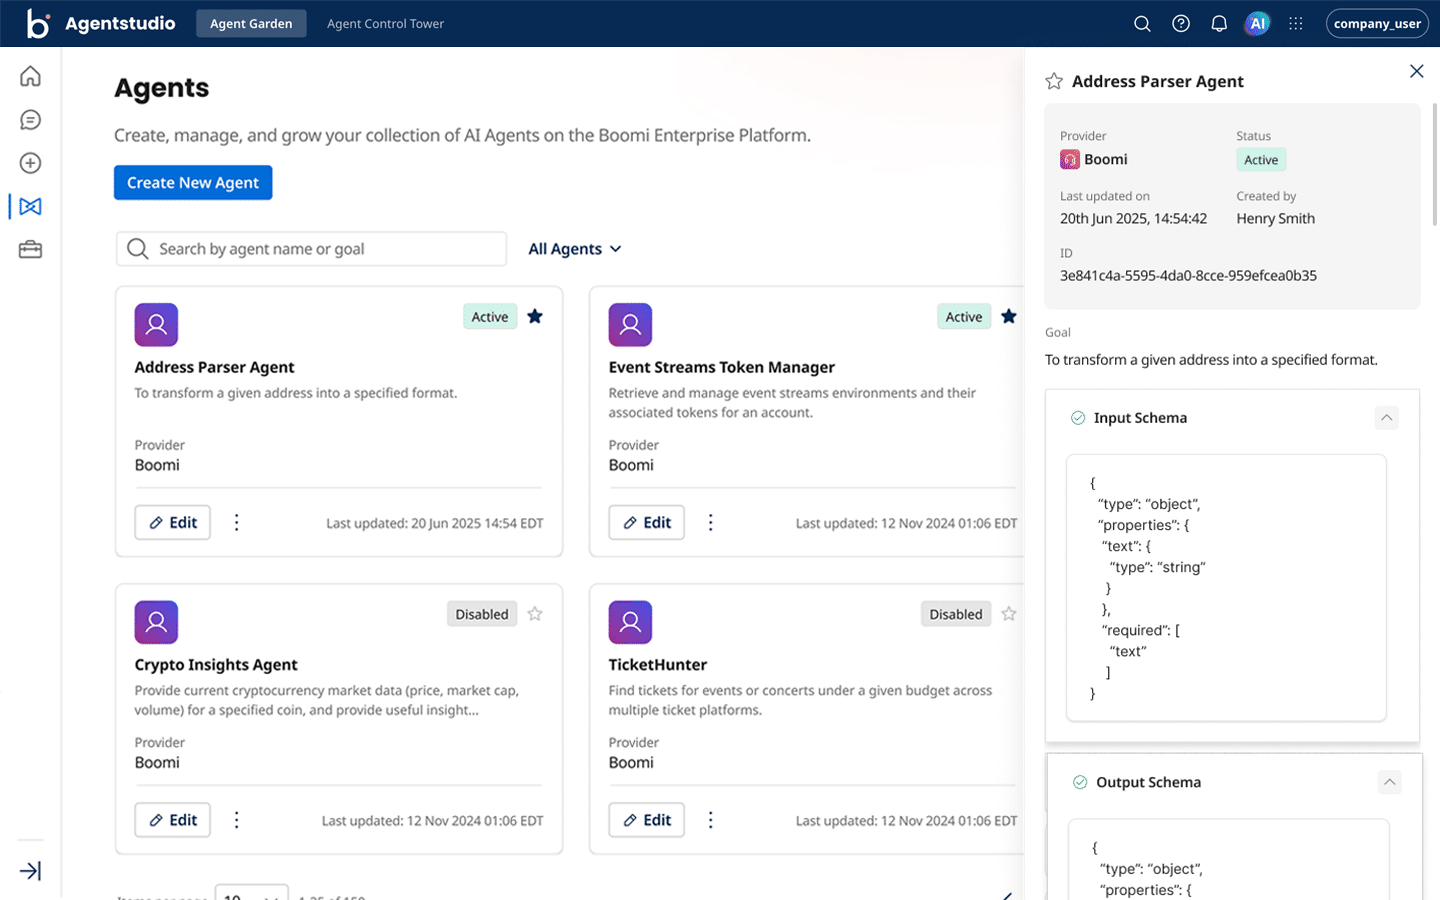1440x900 pixels.
Task: Unfavorite the Address Parser Agent card star
Action: [x=535, y=317]
